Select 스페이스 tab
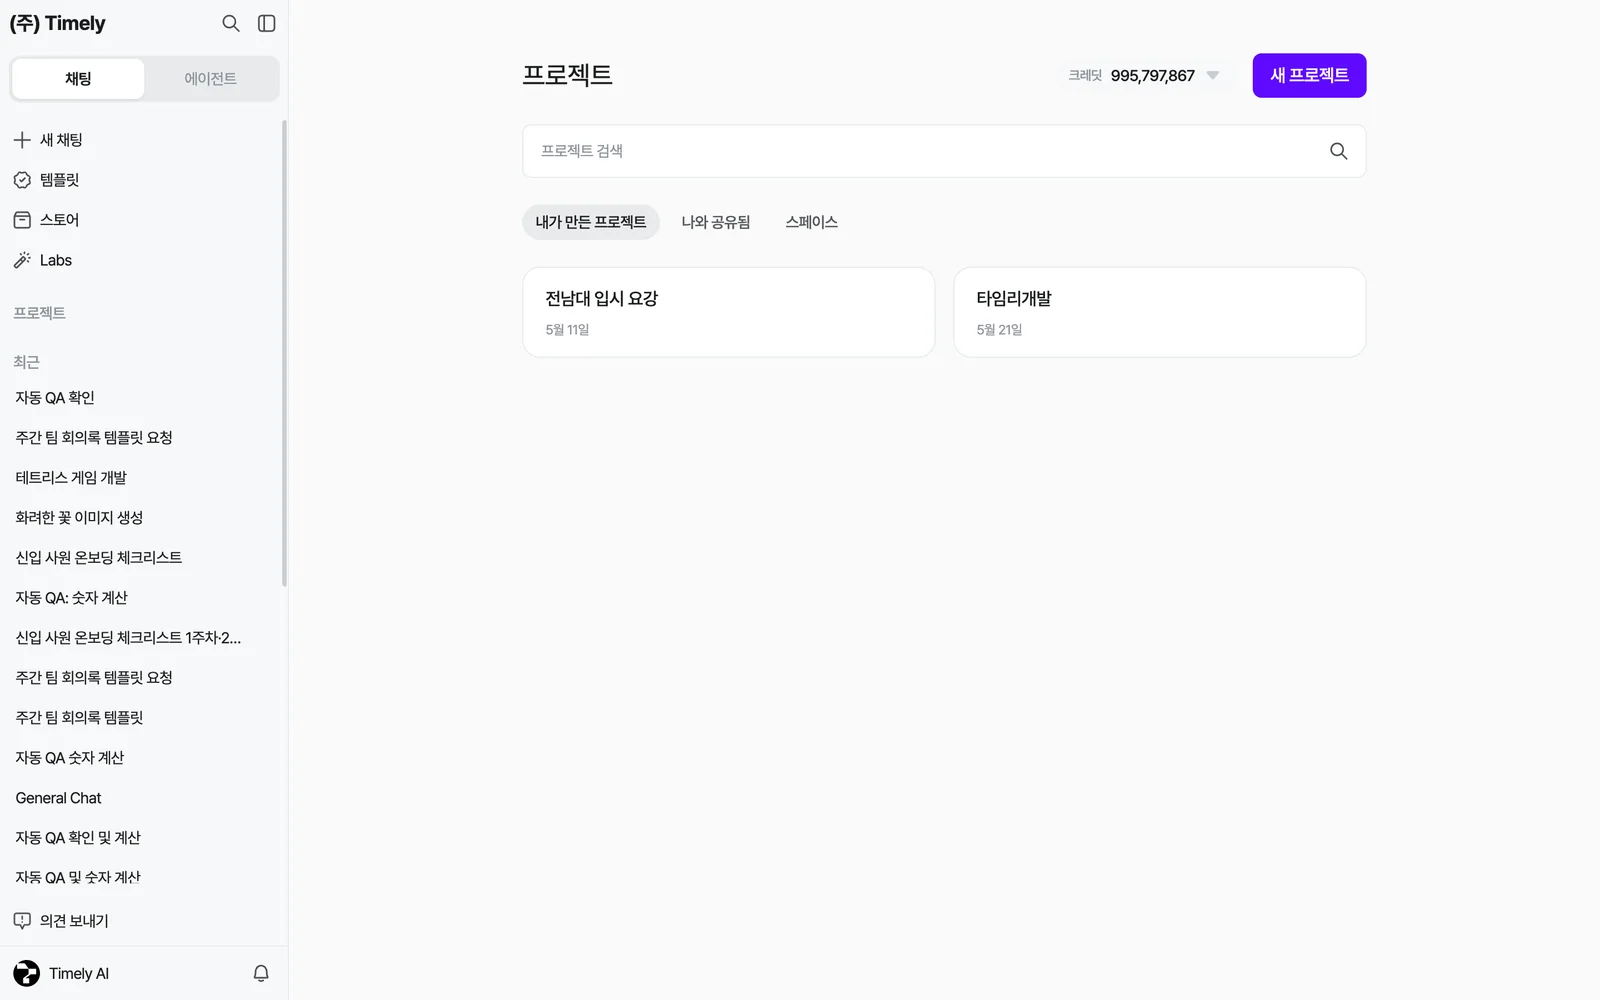1600x1000 pixels. click(811, 222)
